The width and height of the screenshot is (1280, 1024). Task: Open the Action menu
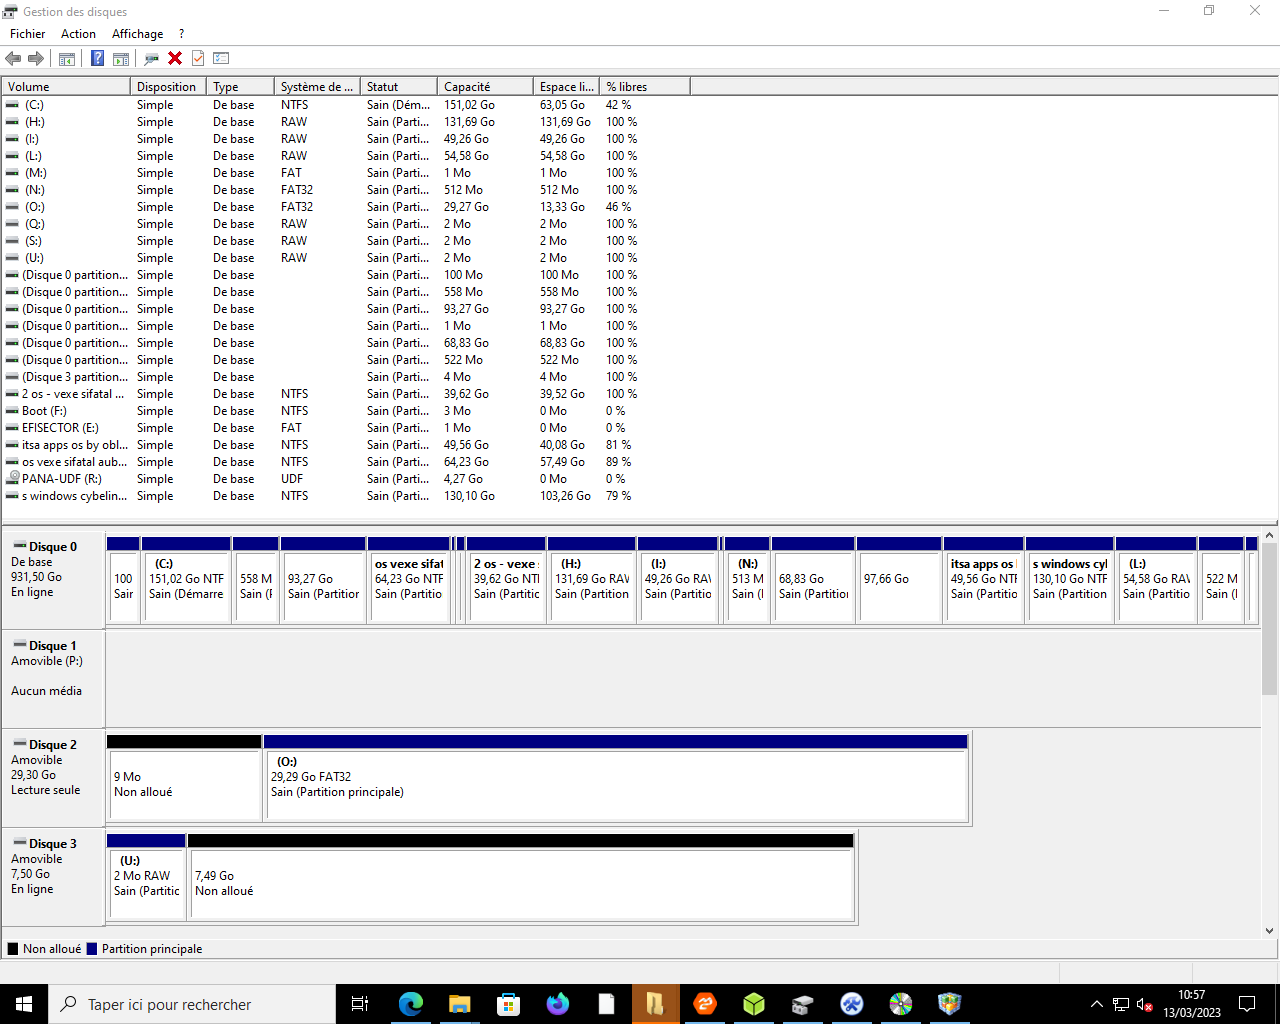tap(78, 33)
